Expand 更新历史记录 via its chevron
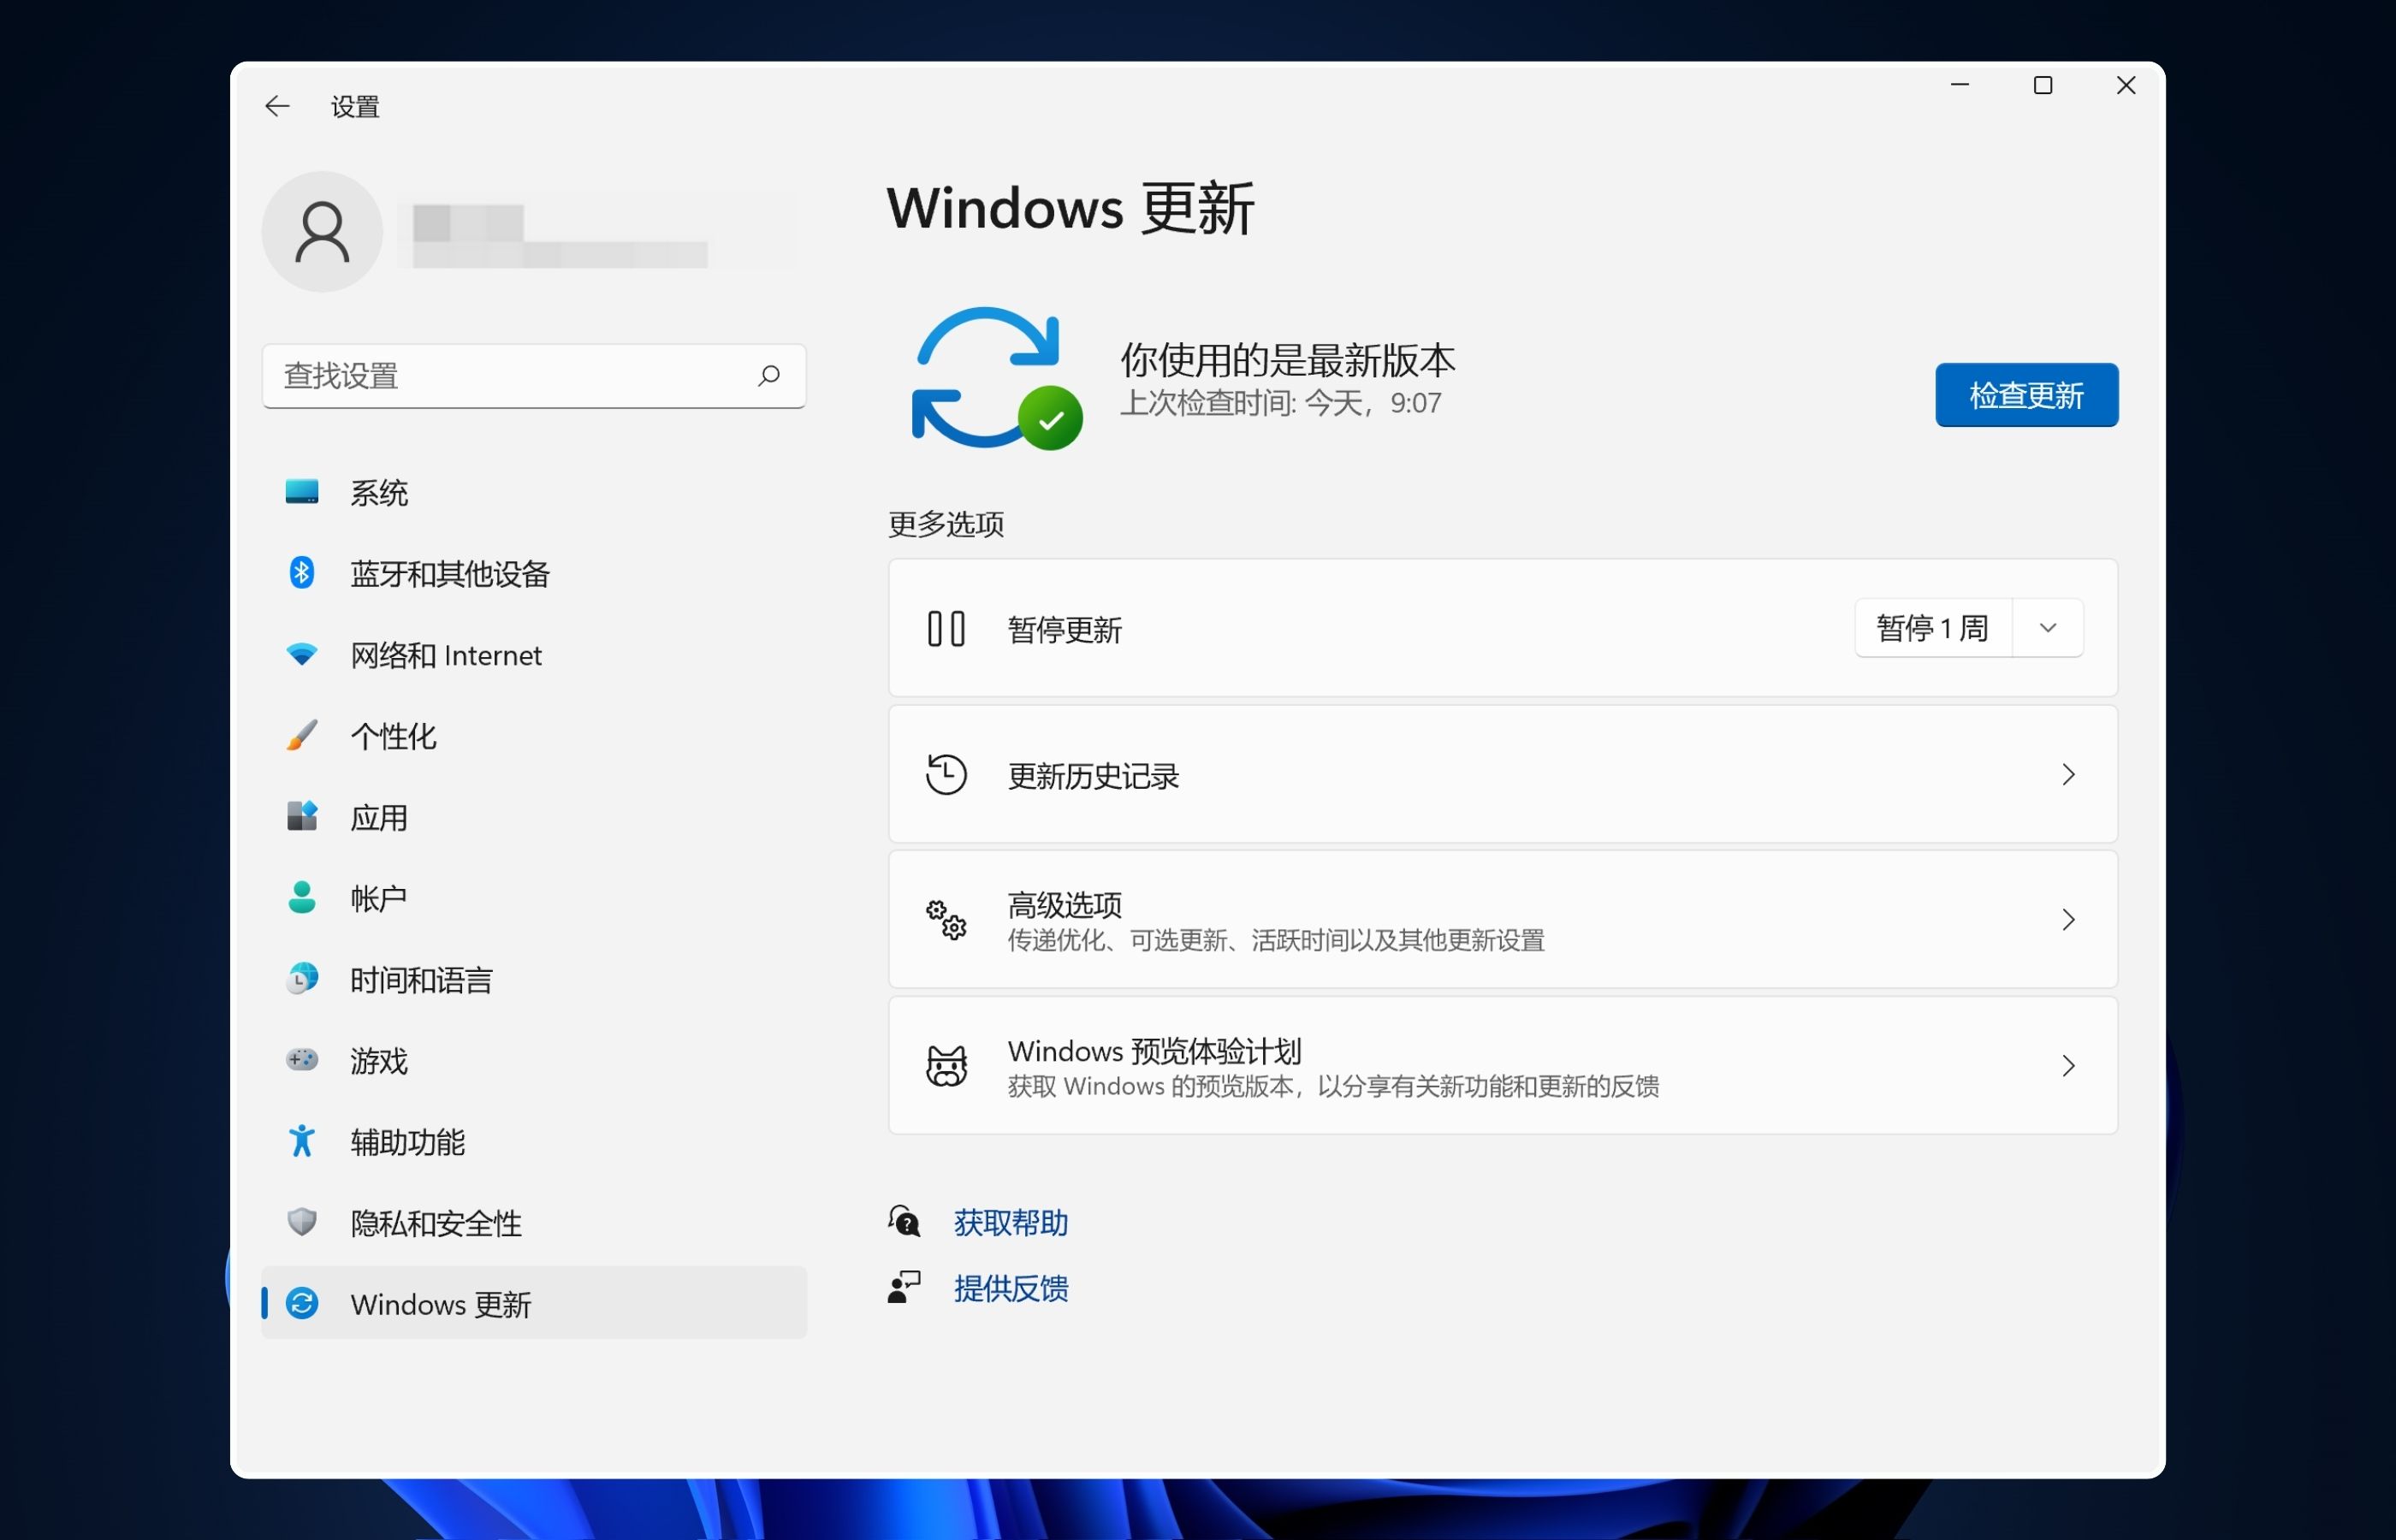The height and width of the screenshot is (1540, 2396). coord(2068,775)
